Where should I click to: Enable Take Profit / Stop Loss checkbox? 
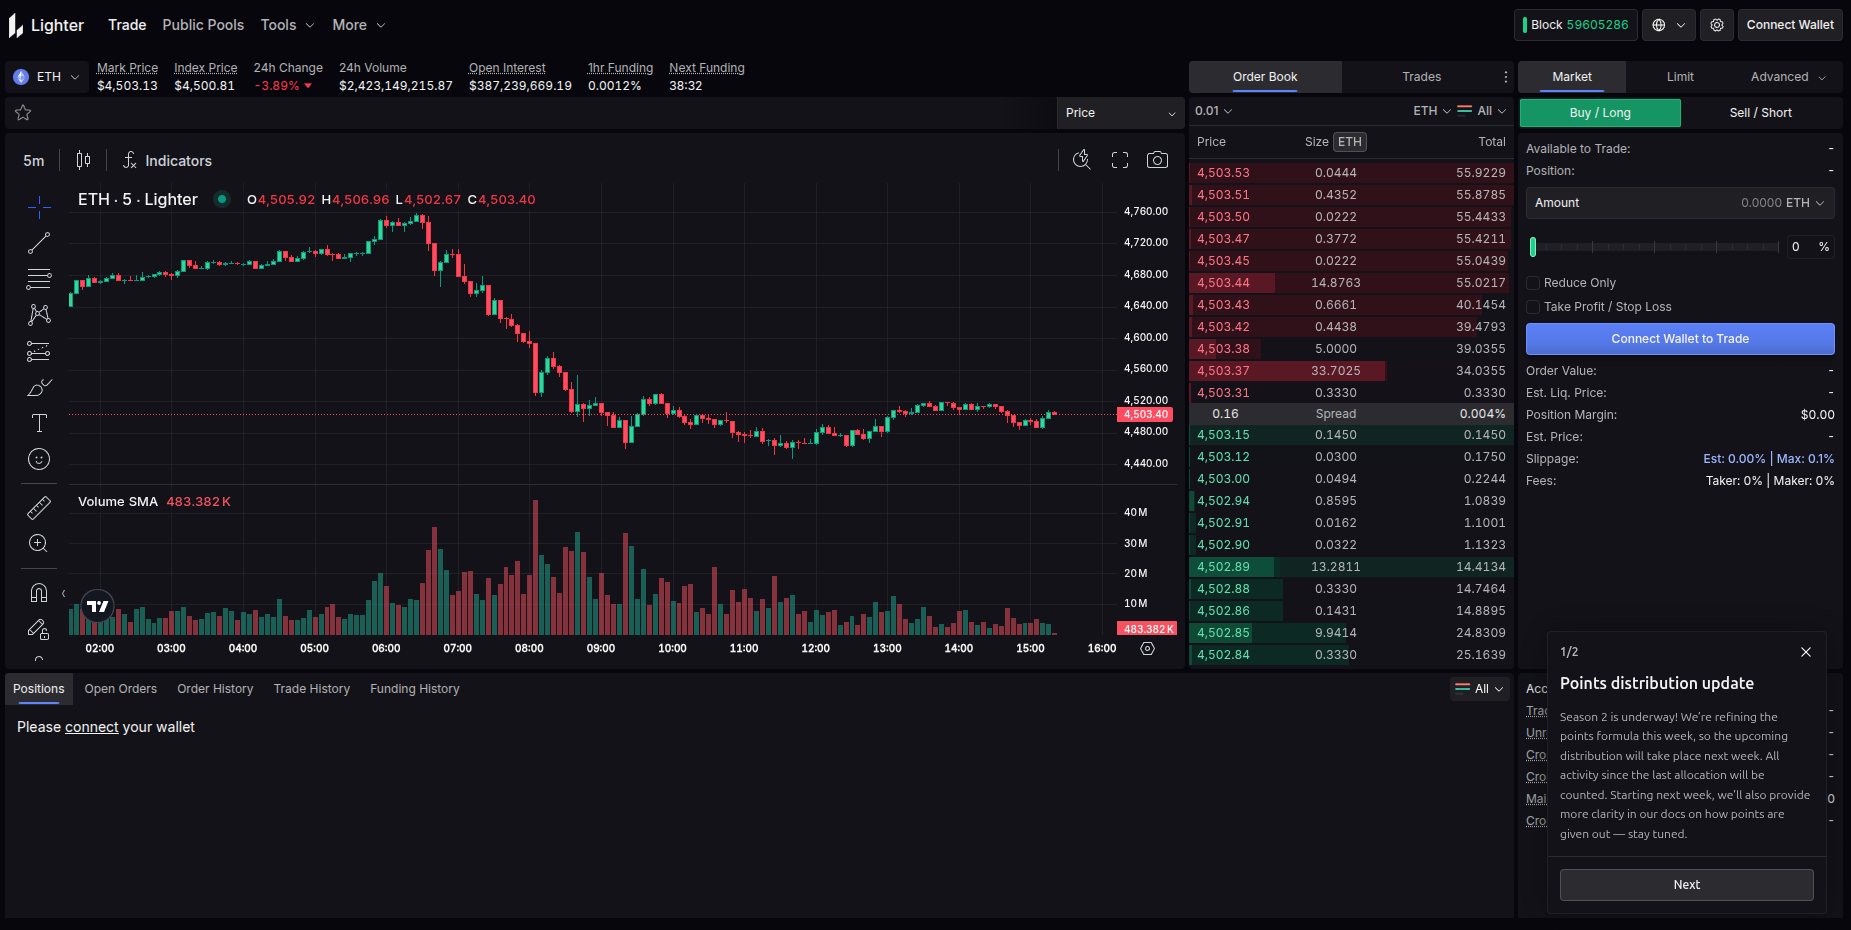pos(1533,307)
